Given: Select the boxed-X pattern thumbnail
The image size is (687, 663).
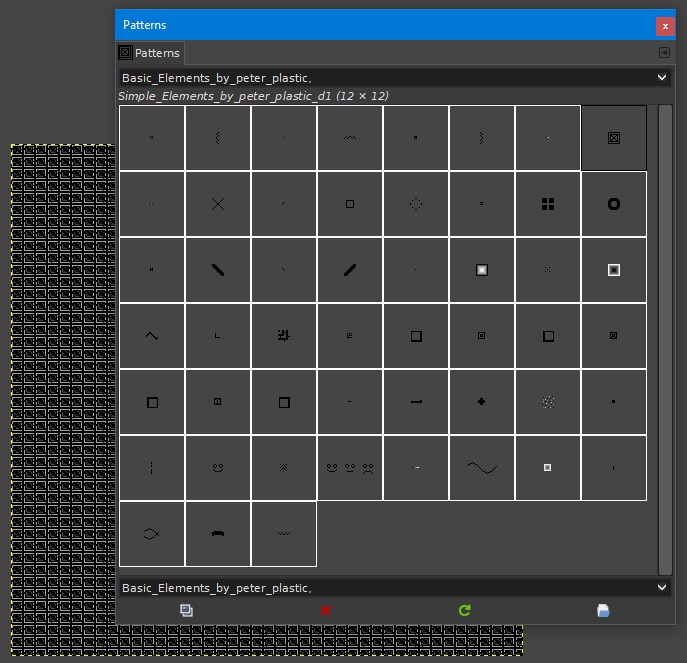Looking at the screenshot, I should 614,138.
